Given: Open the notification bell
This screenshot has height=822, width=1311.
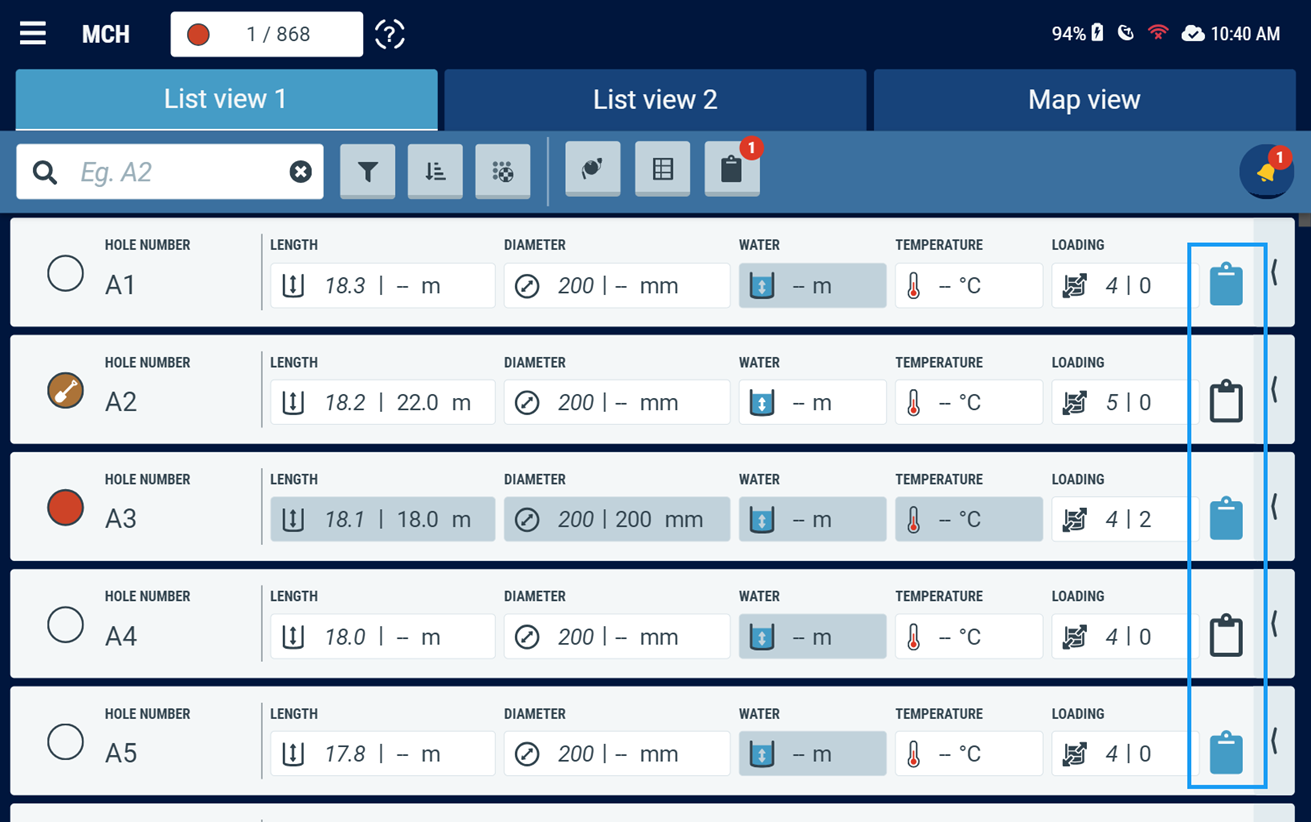Looking at the screenshot, I should pyautogui.click(x=1266, y=172).
